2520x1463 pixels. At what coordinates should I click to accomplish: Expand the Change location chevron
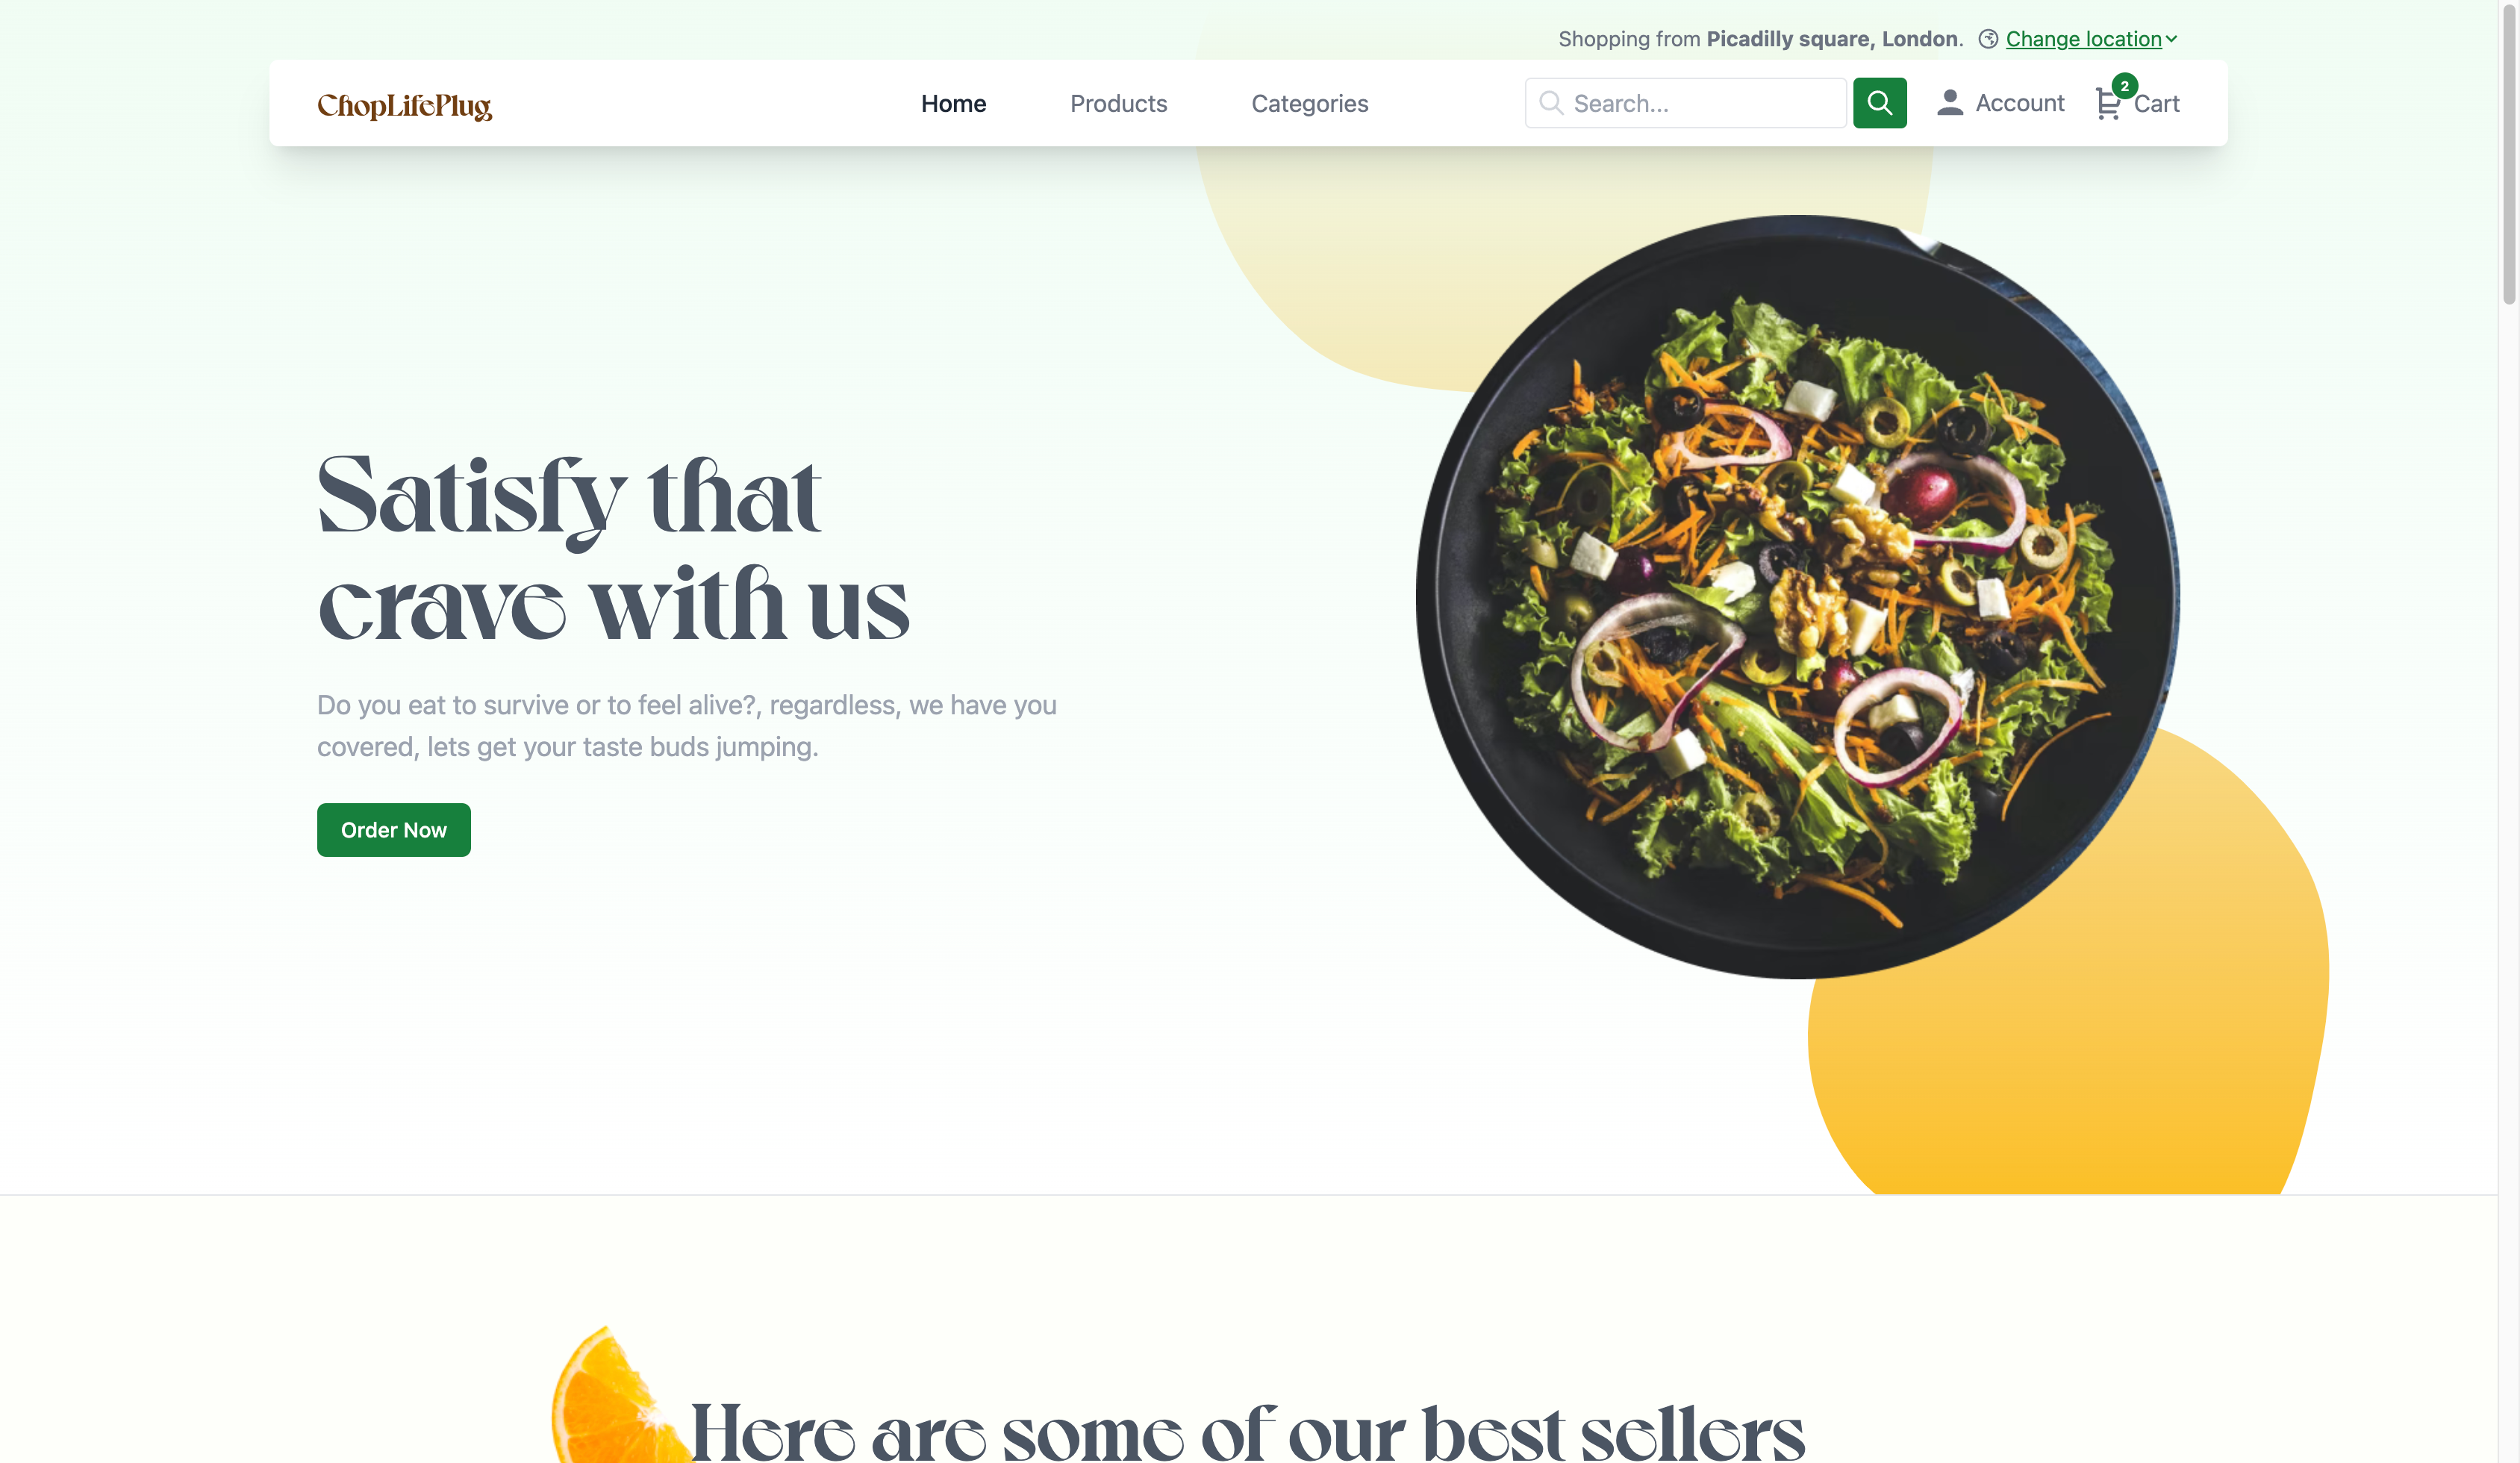[2171, 39]
